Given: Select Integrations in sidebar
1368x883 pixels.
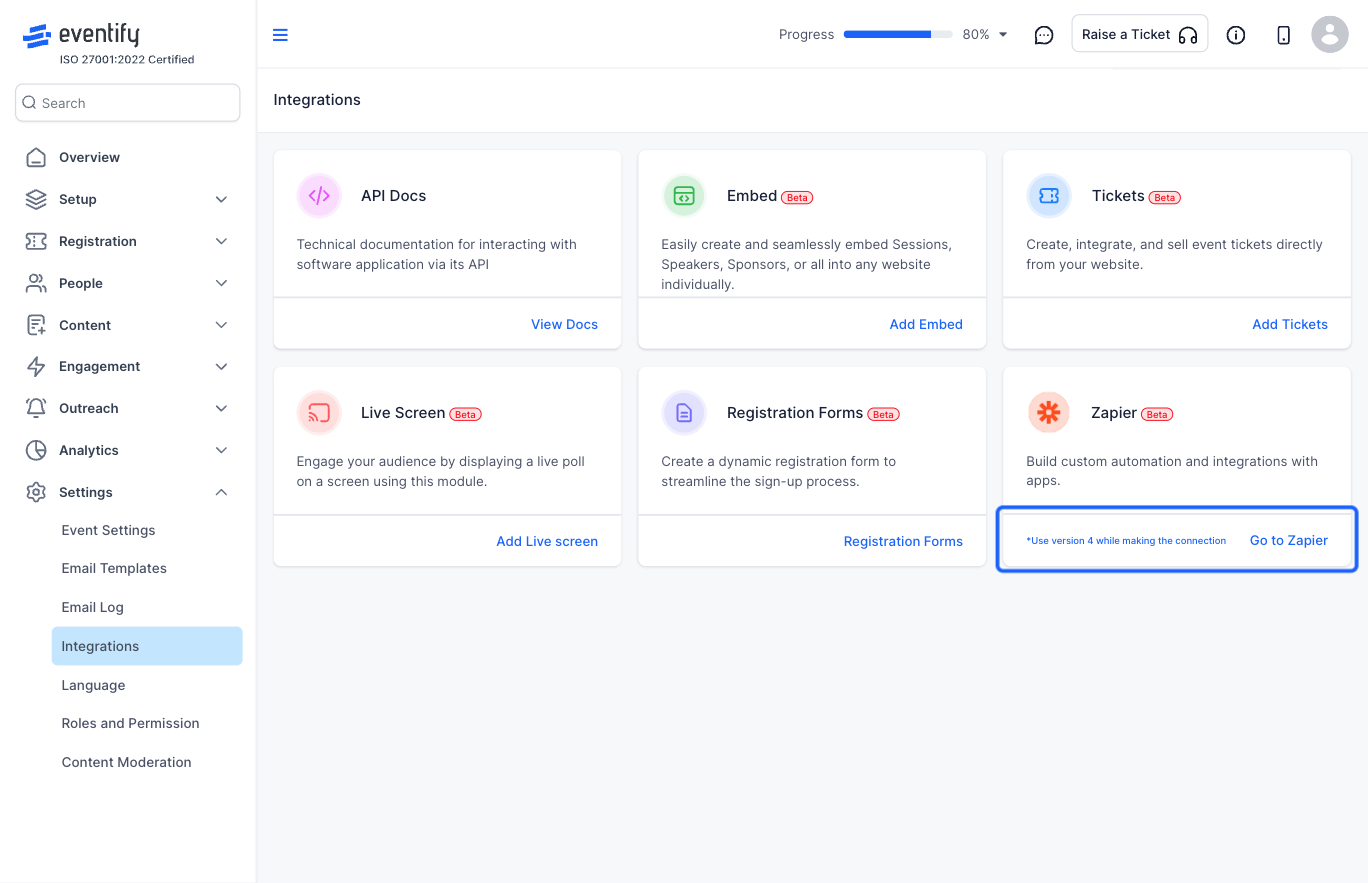Looking at the screenshot, I should coord(147,646).
